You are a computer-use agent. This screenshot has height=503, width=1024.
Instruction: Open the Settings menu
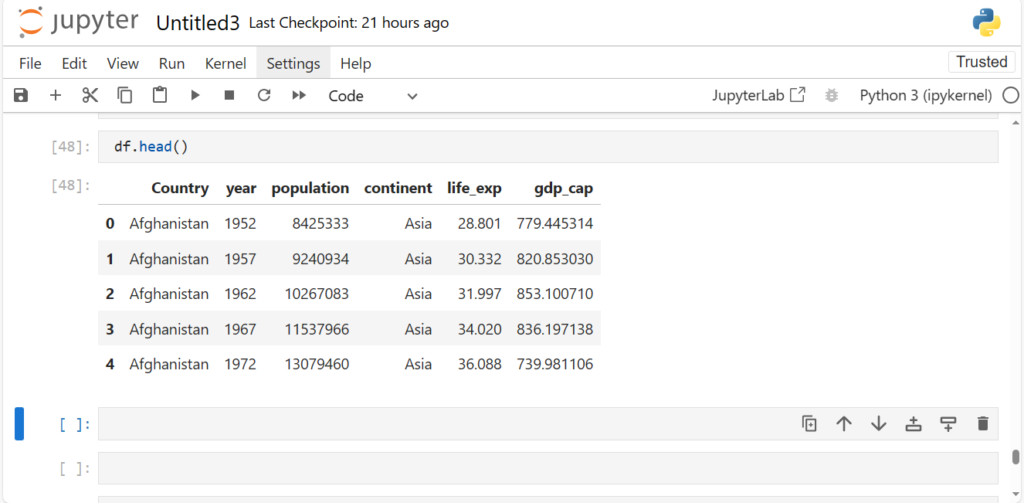pyautogui.click(x=293, y=63)
